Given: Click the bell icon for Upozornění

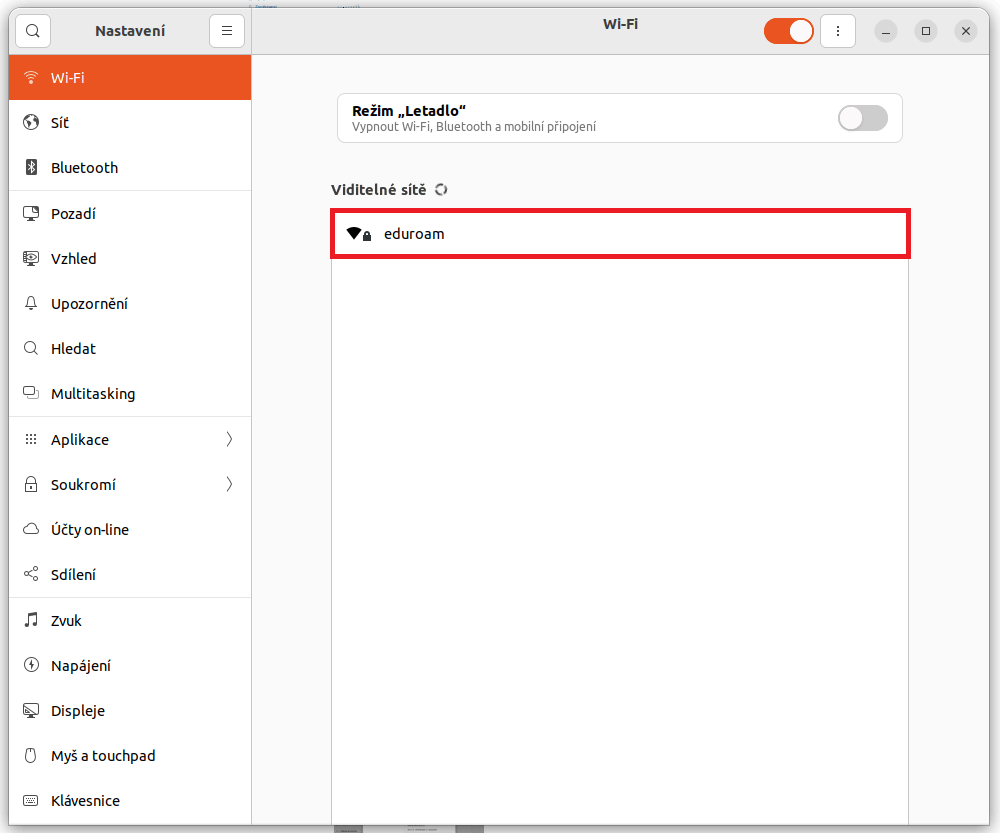Looking at the screenshot, I should click(x=31, y=303).
